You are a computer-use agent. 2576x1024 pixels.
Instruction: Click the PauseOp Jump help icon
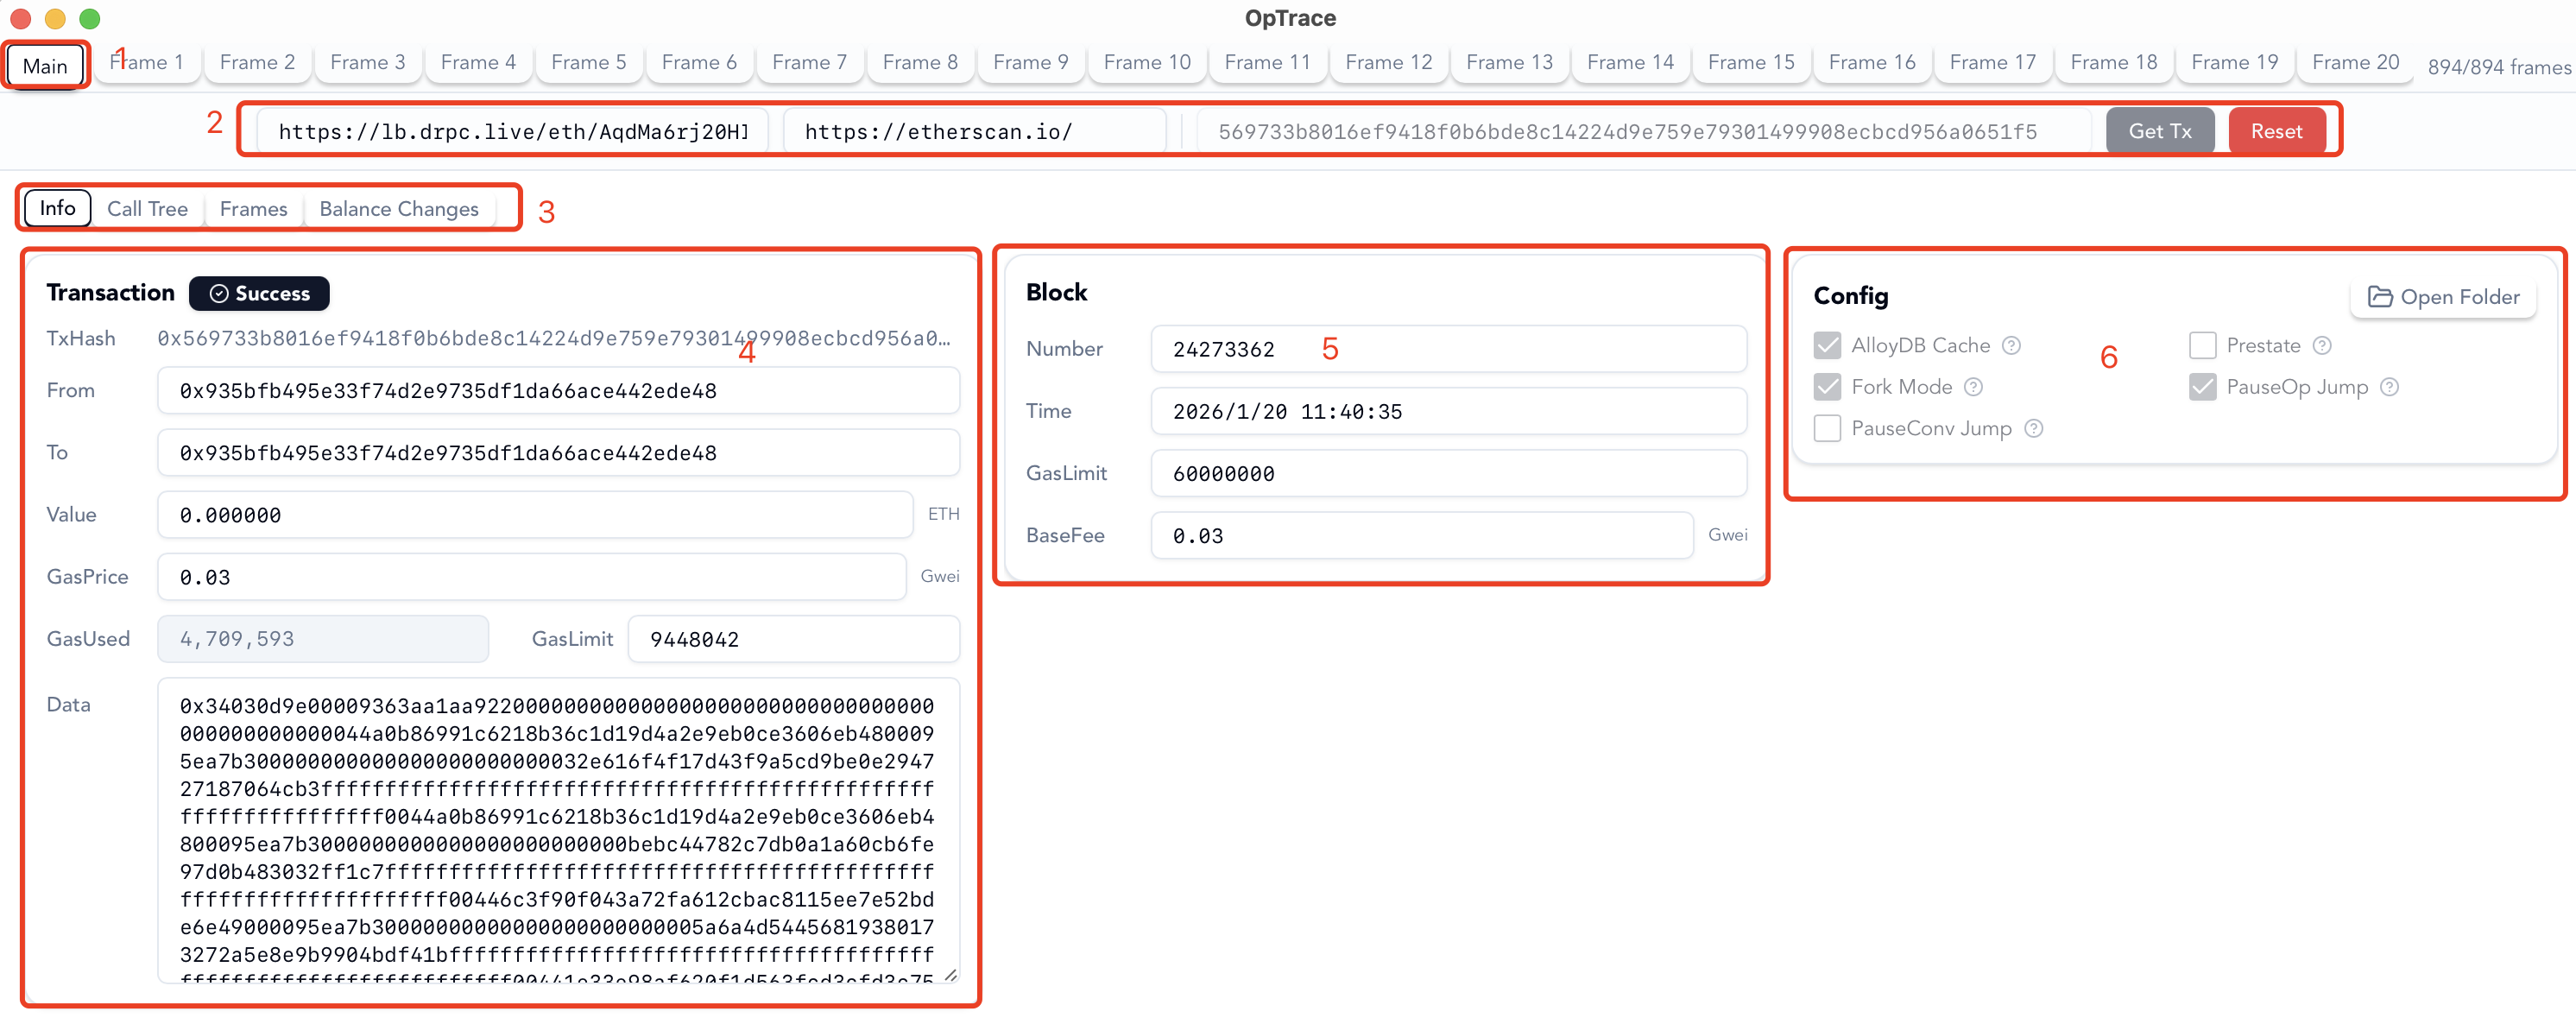click(x=2389, y=387)
